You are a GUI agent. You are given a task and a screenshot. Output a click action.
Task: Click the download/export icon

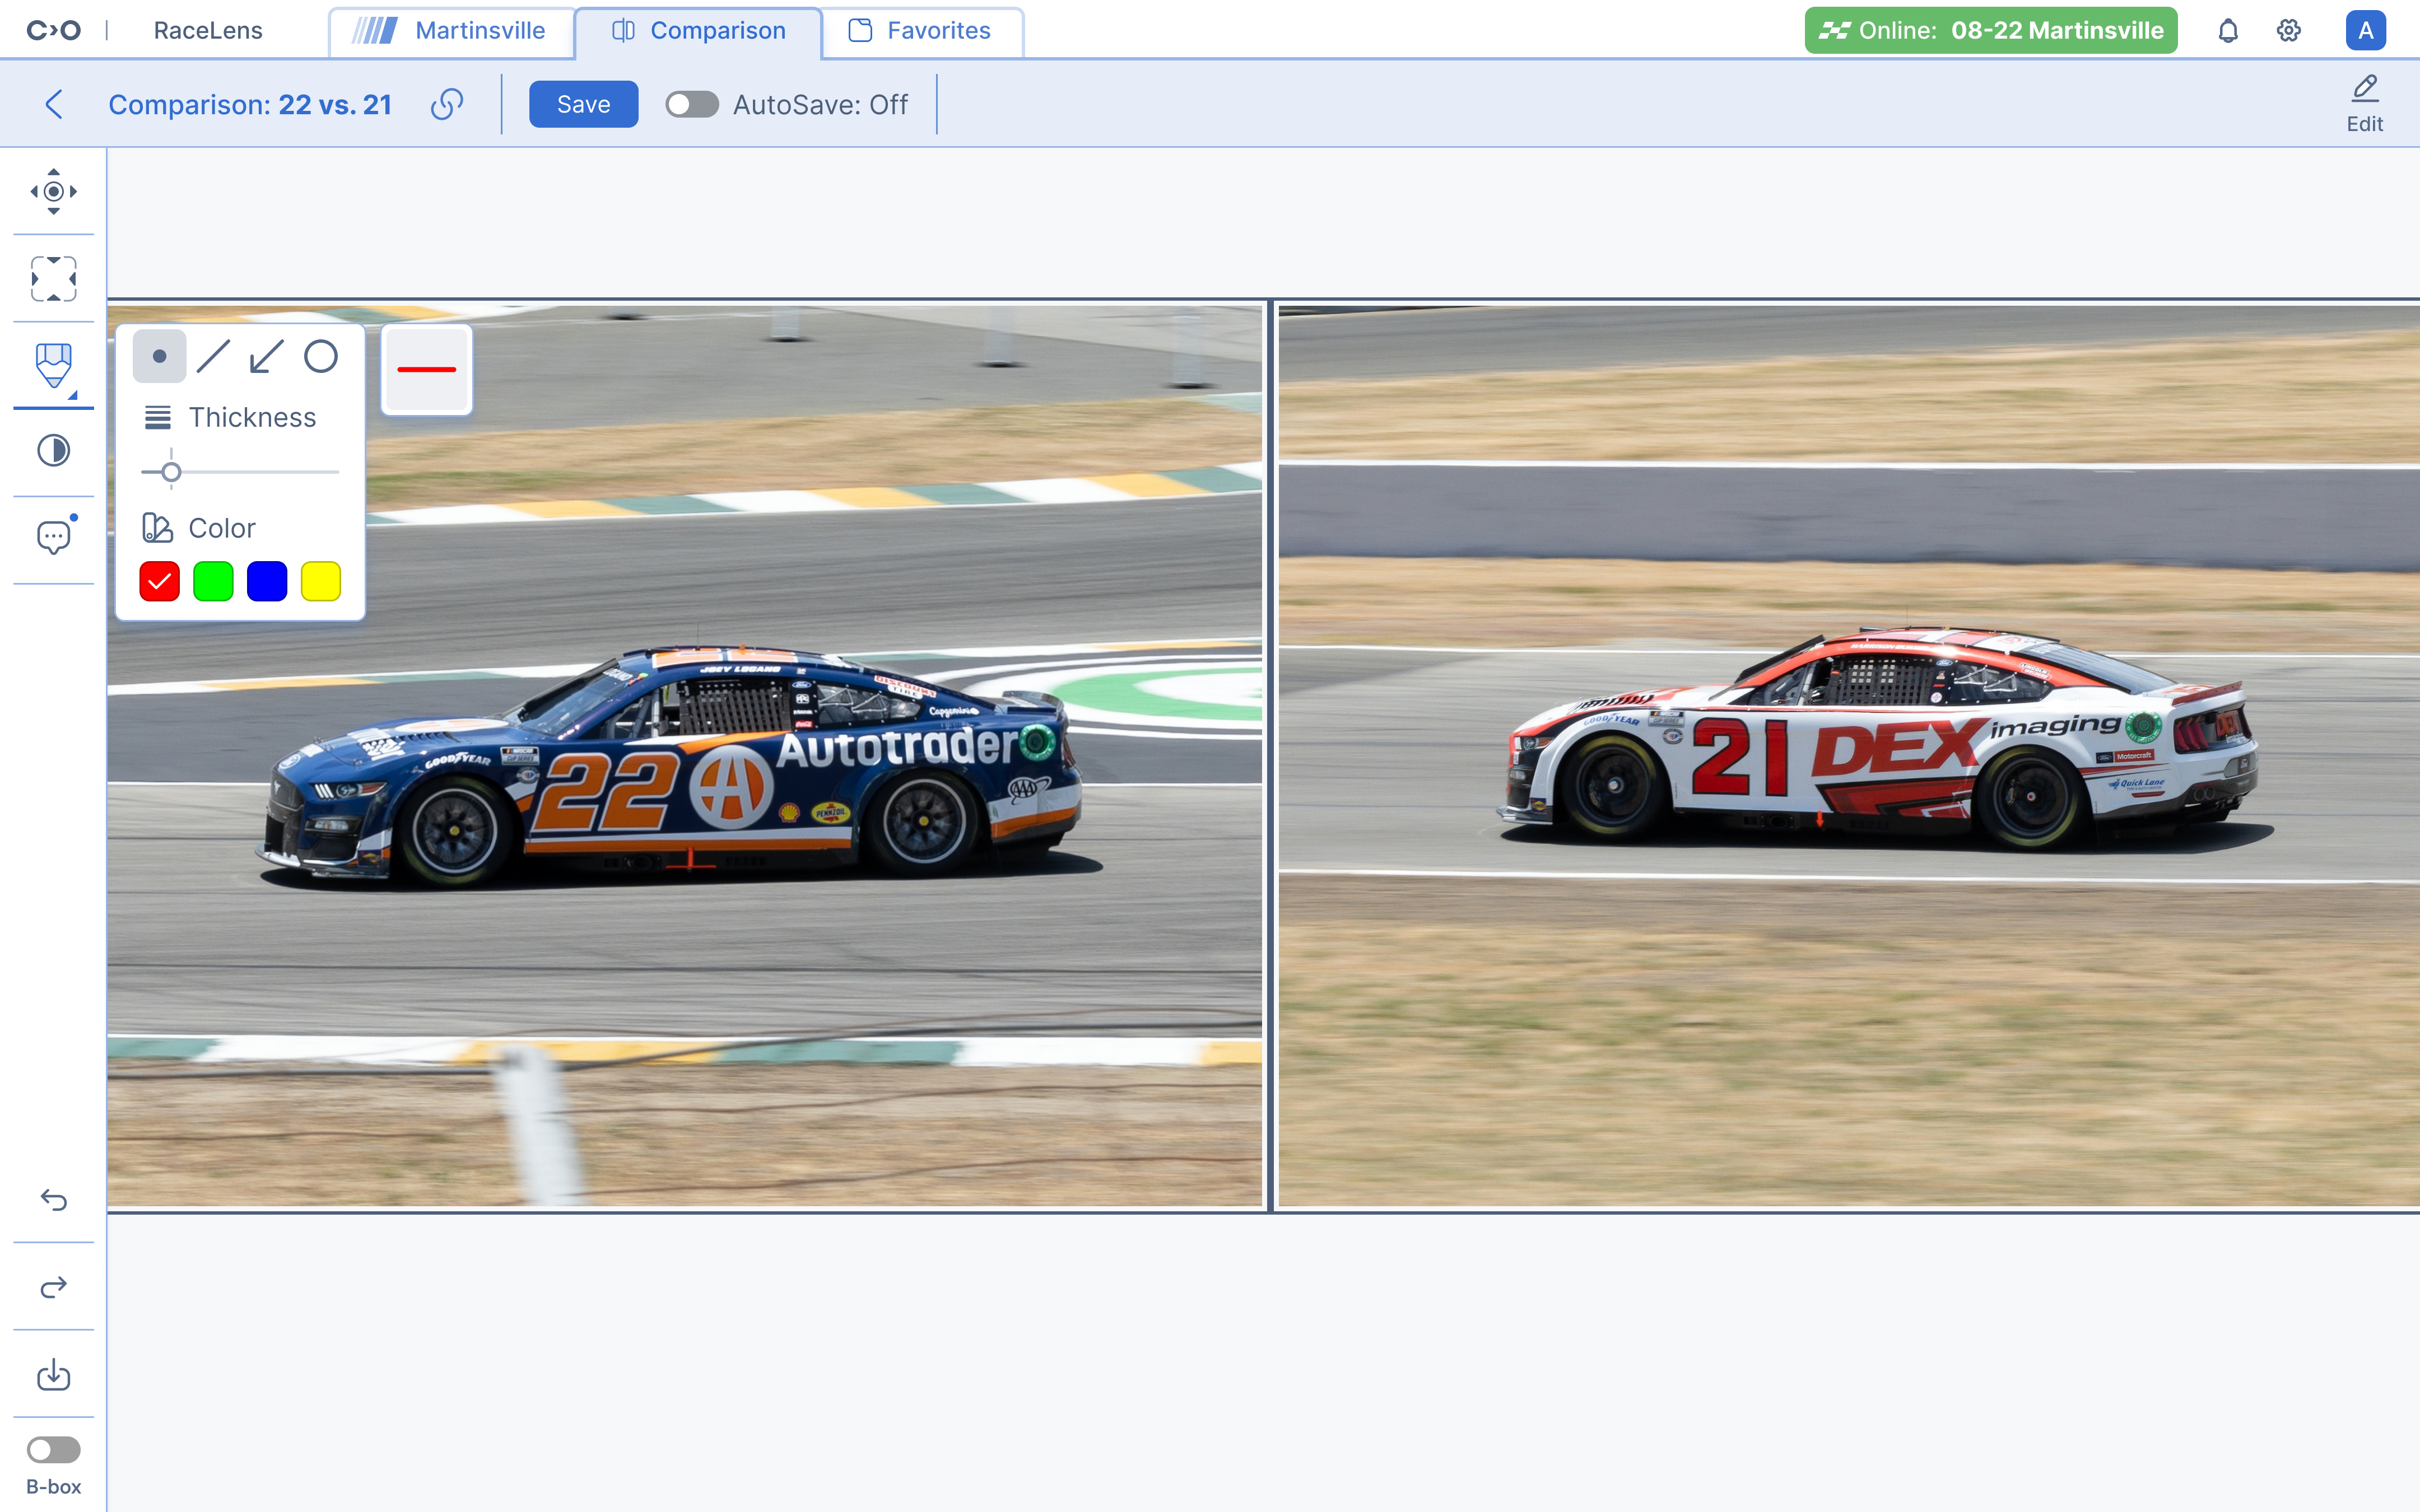point(53,1374)
